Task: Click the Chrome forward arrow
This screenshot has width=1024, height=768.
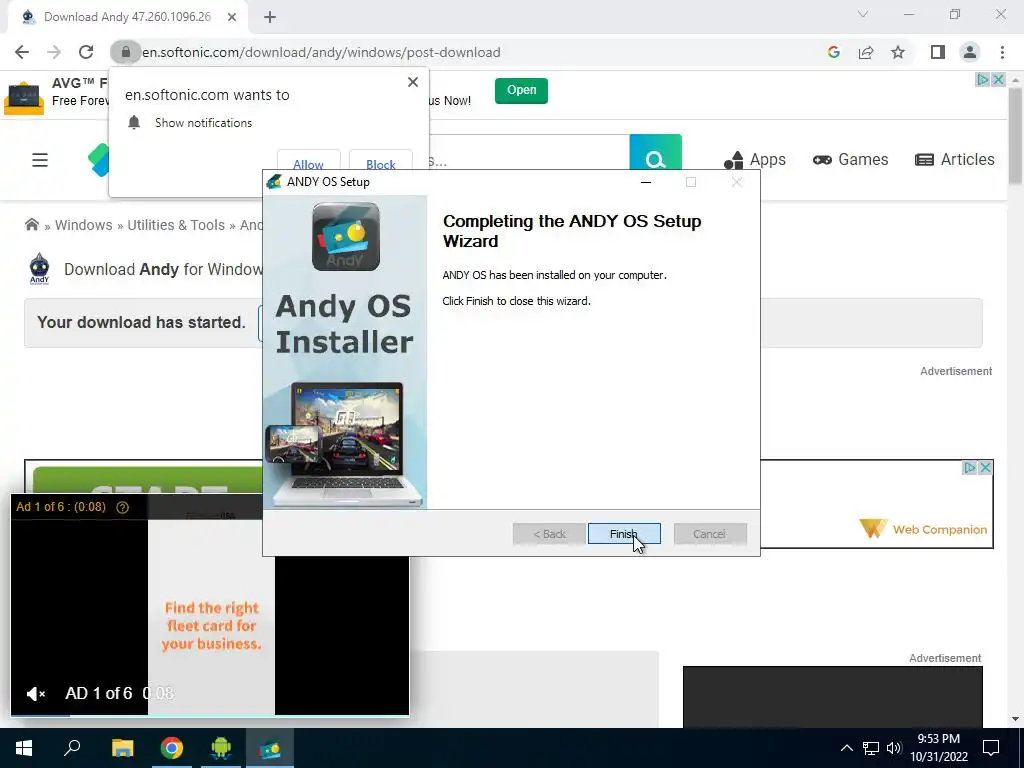Action: (x=54, y=52)
